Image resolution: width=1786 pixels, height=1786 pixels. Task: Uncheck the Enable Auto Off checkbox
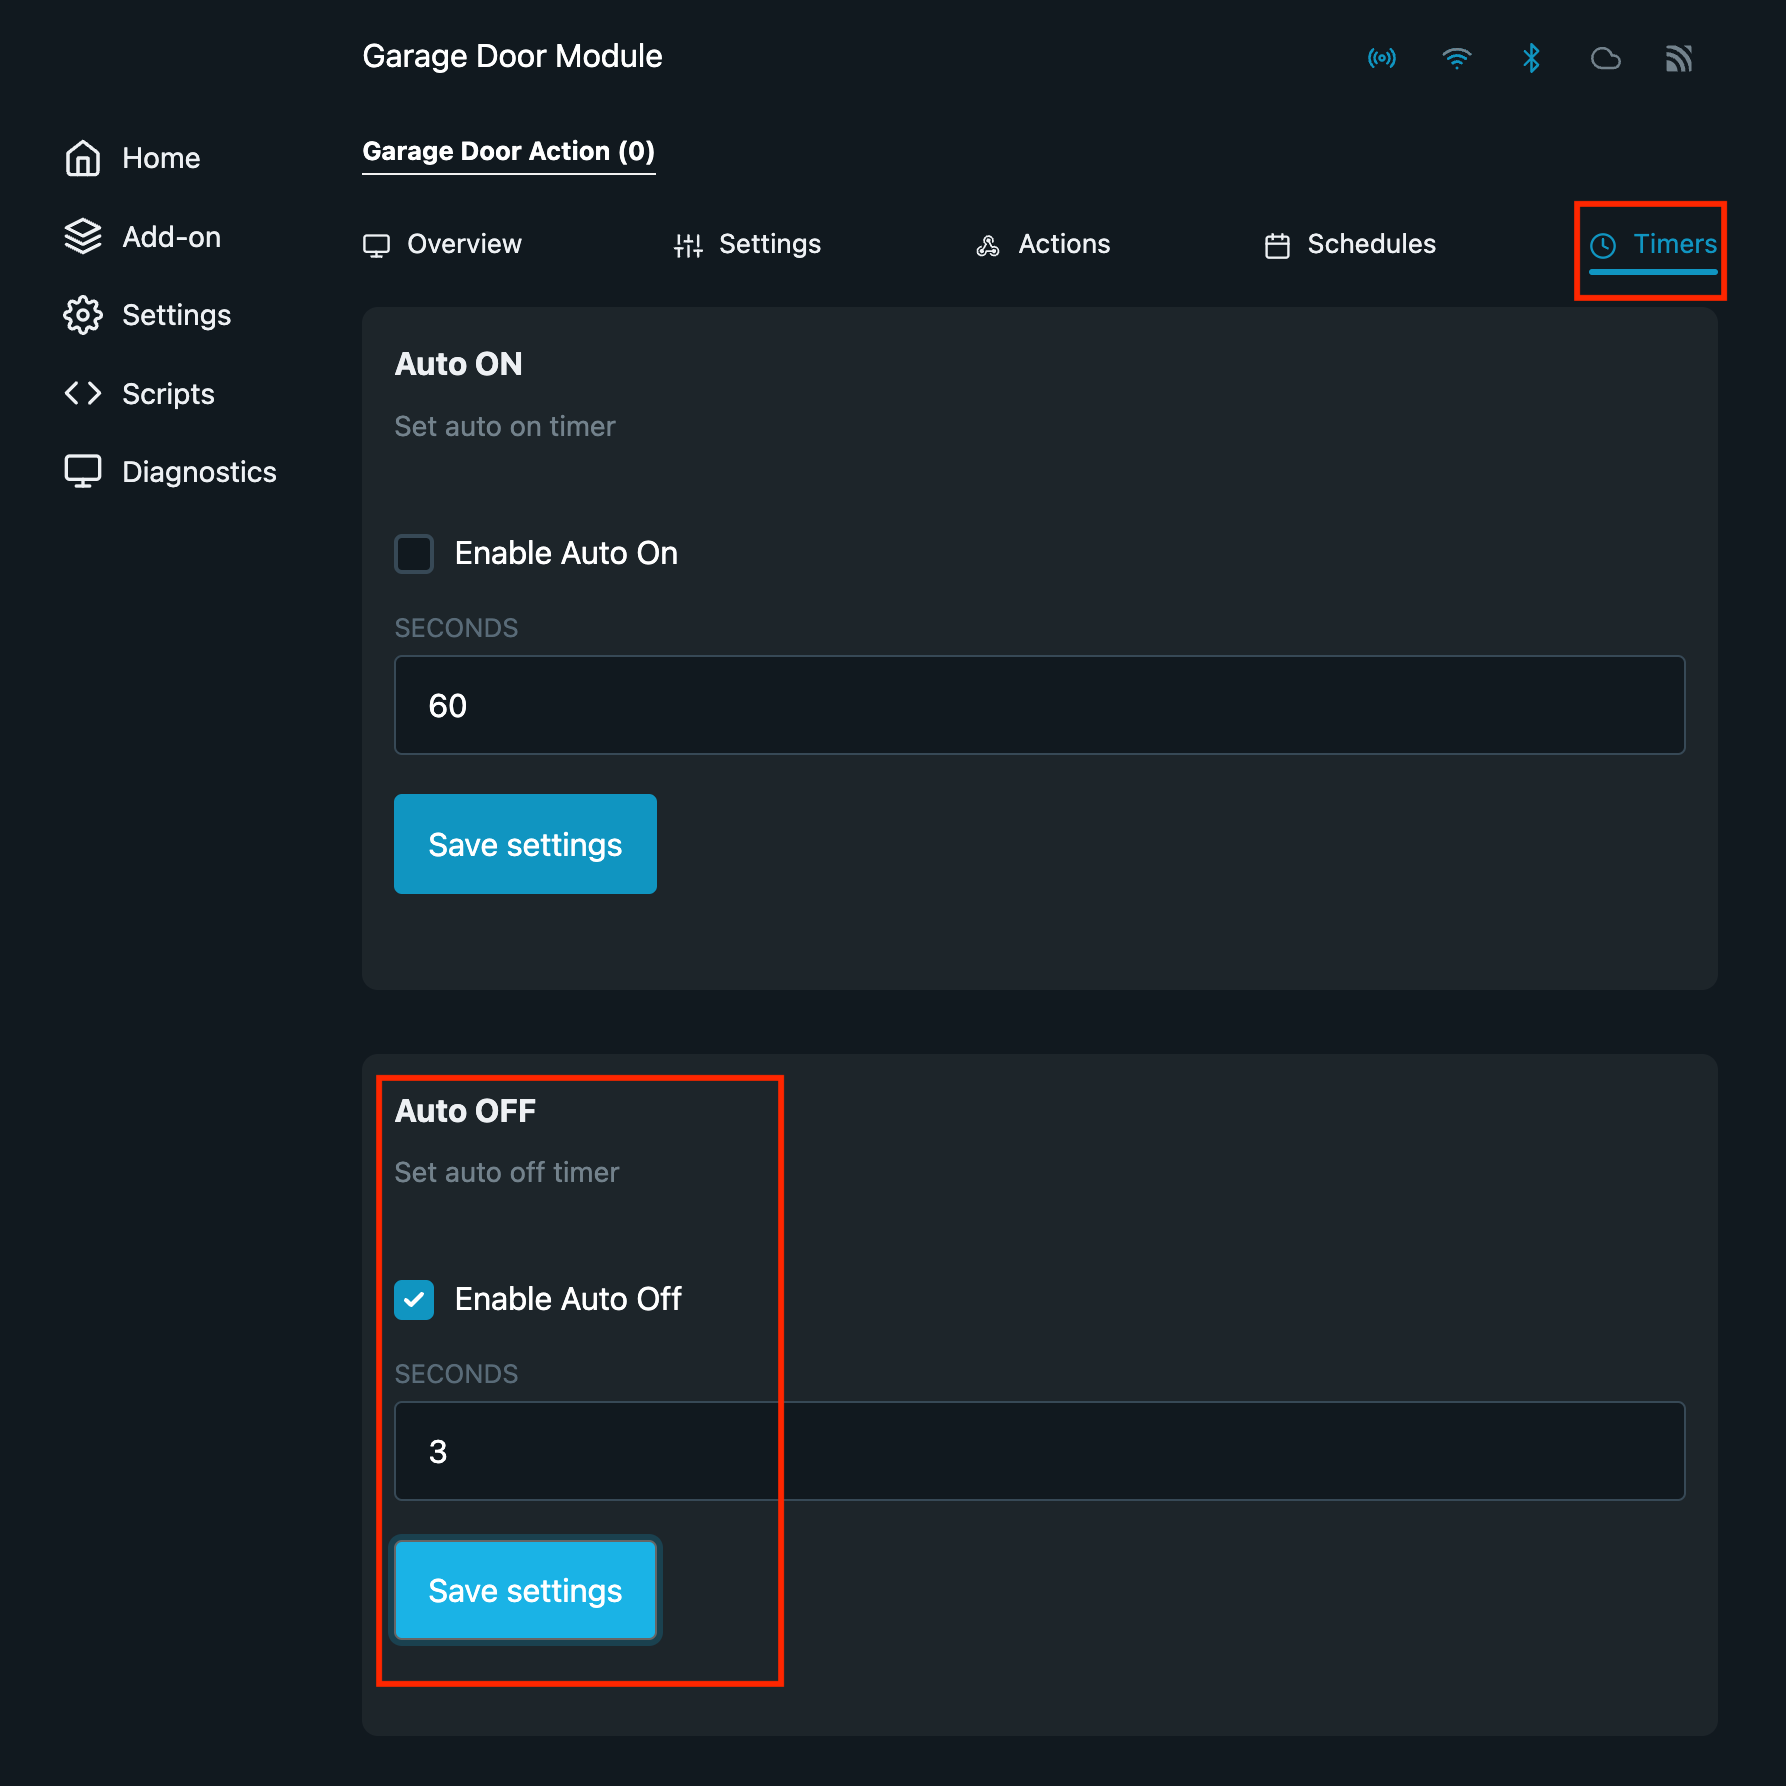point(414,1299)
